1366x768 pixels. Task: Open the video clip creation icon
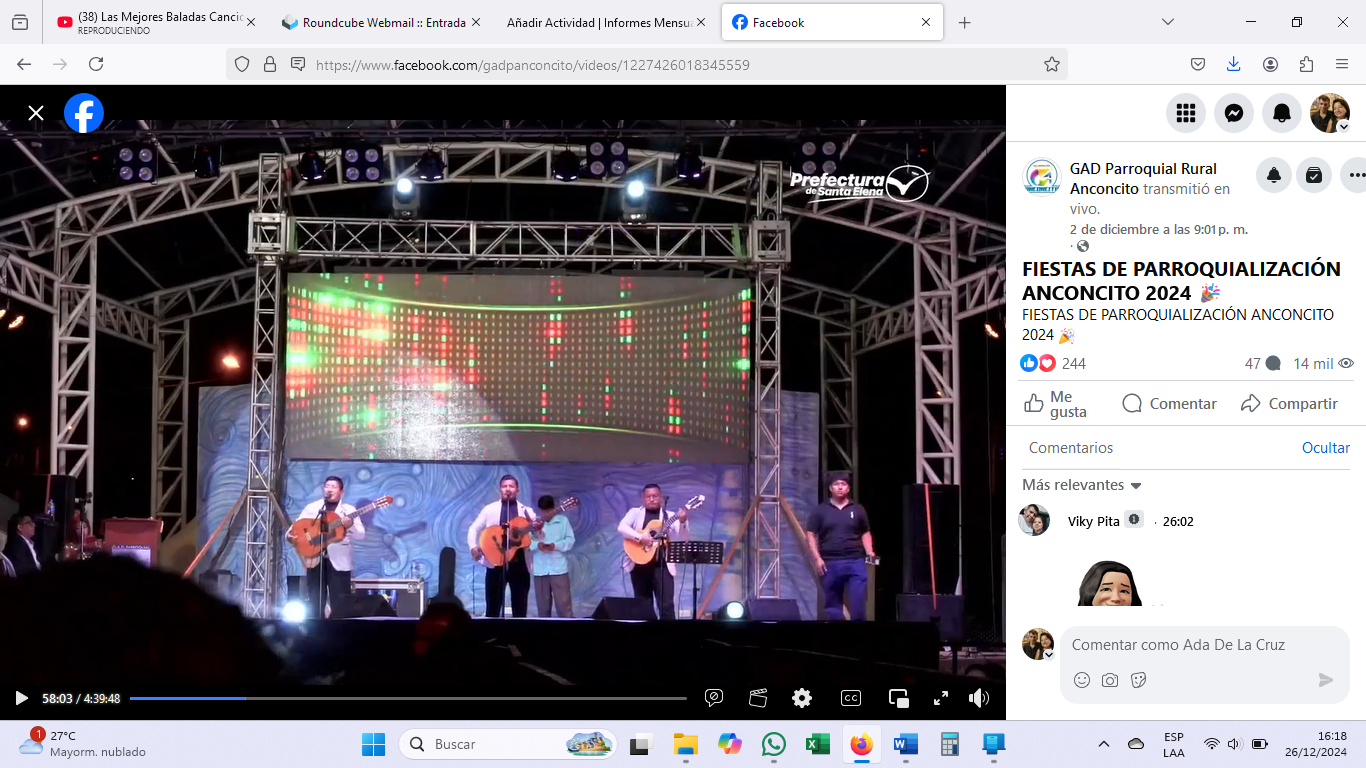point(758,698)
